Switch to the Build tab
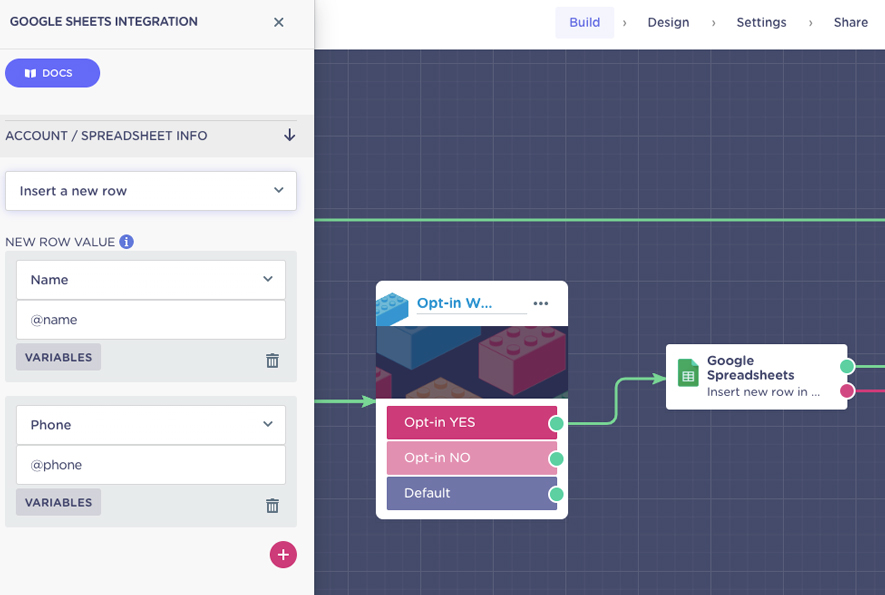Screen dimensions: 885x595 (584, 23)
